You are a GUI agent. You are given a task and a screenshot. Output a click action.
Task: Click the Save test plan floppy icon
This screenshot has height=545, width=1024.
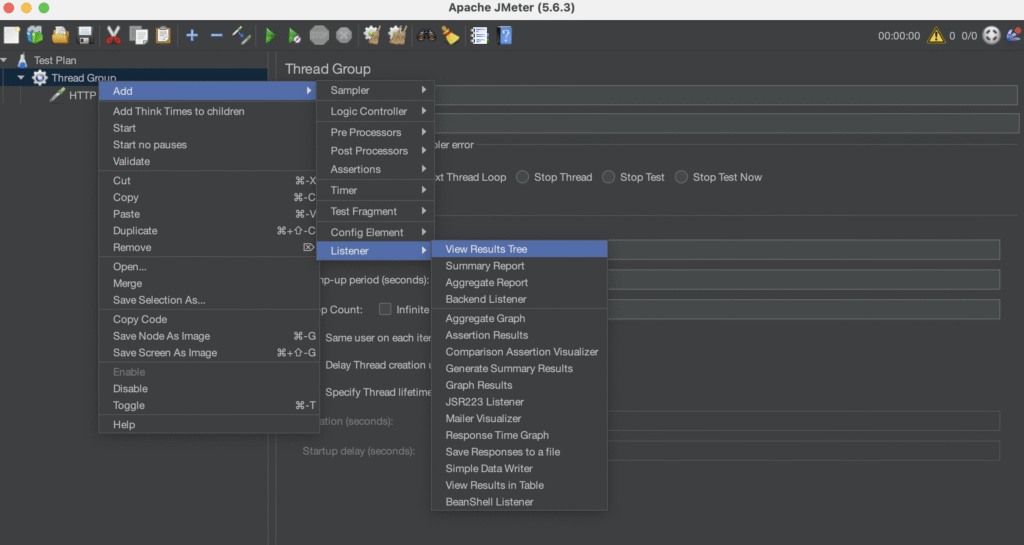(86, 36)
